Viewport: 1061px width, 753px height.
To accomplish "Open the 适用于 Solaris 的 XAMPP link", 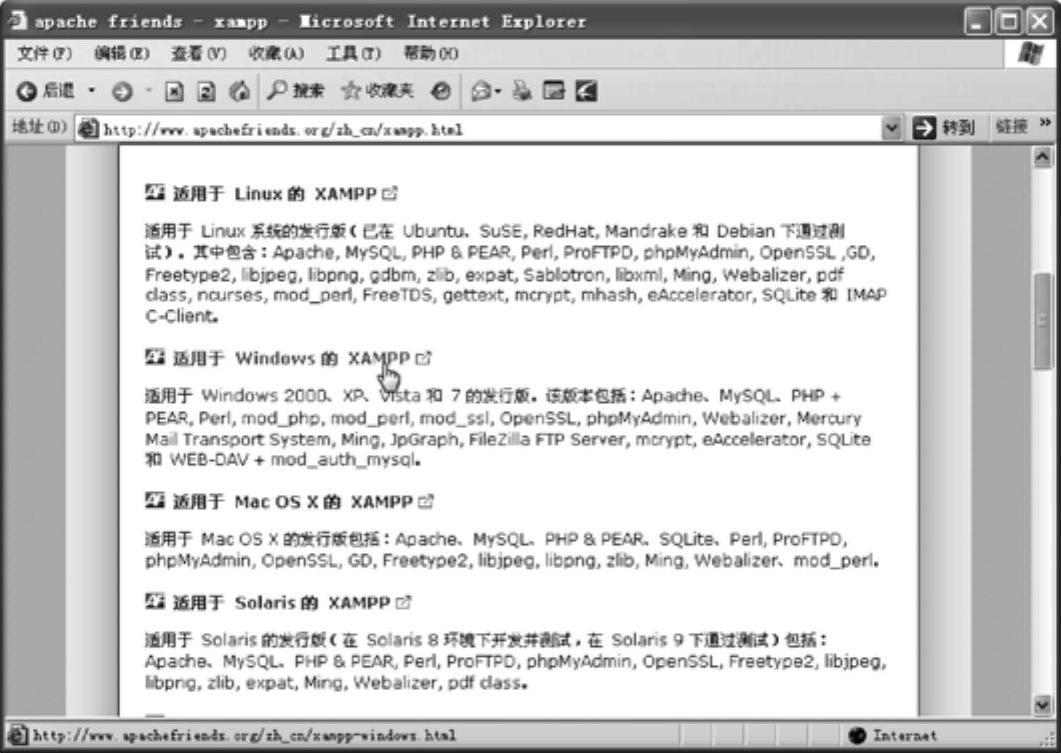I will tap(281, 603).
